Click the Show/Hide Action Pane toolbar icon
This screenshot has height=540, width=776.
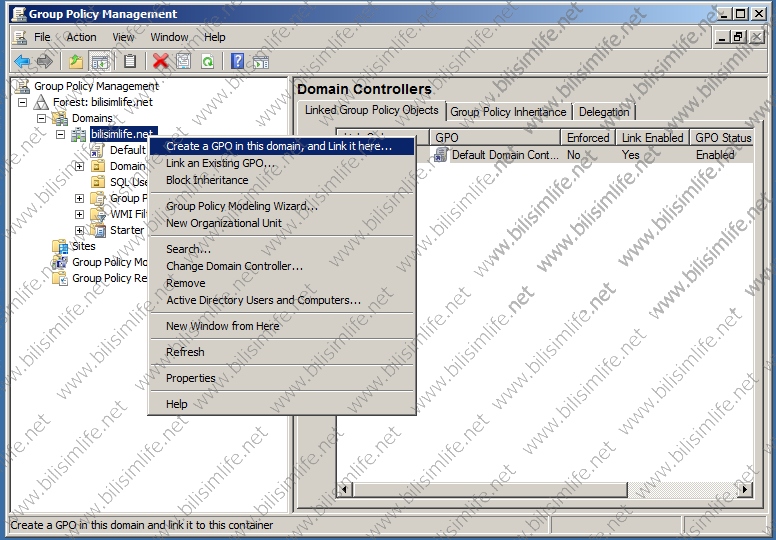(x=261, y=61)
